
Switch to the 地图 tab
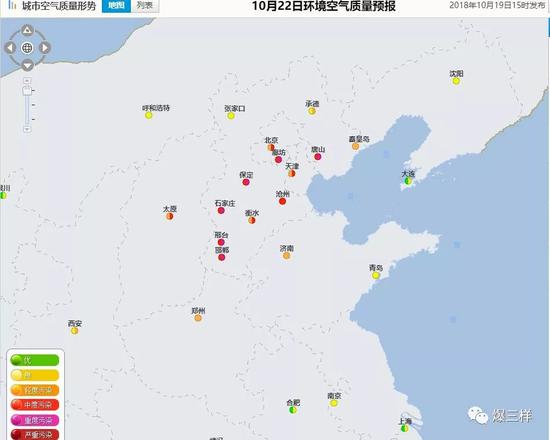coord(116,5)
